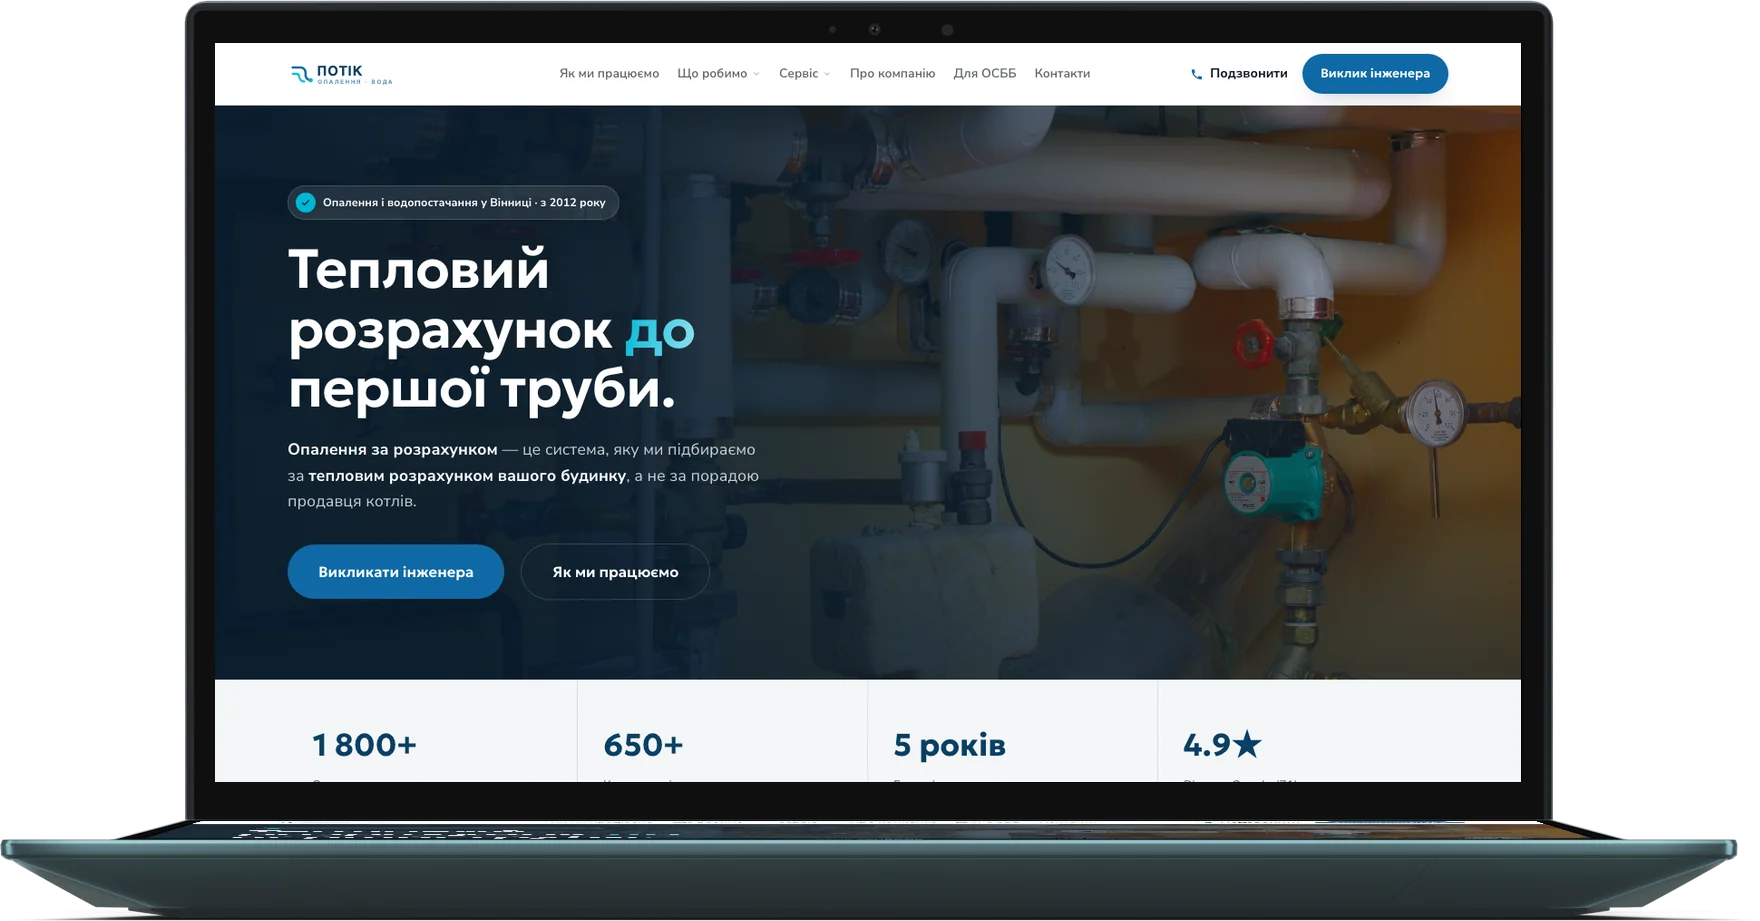Click the phone icon beside Подзвонити
This screenshot has height=921, width=1760.
pos(1196,74)
